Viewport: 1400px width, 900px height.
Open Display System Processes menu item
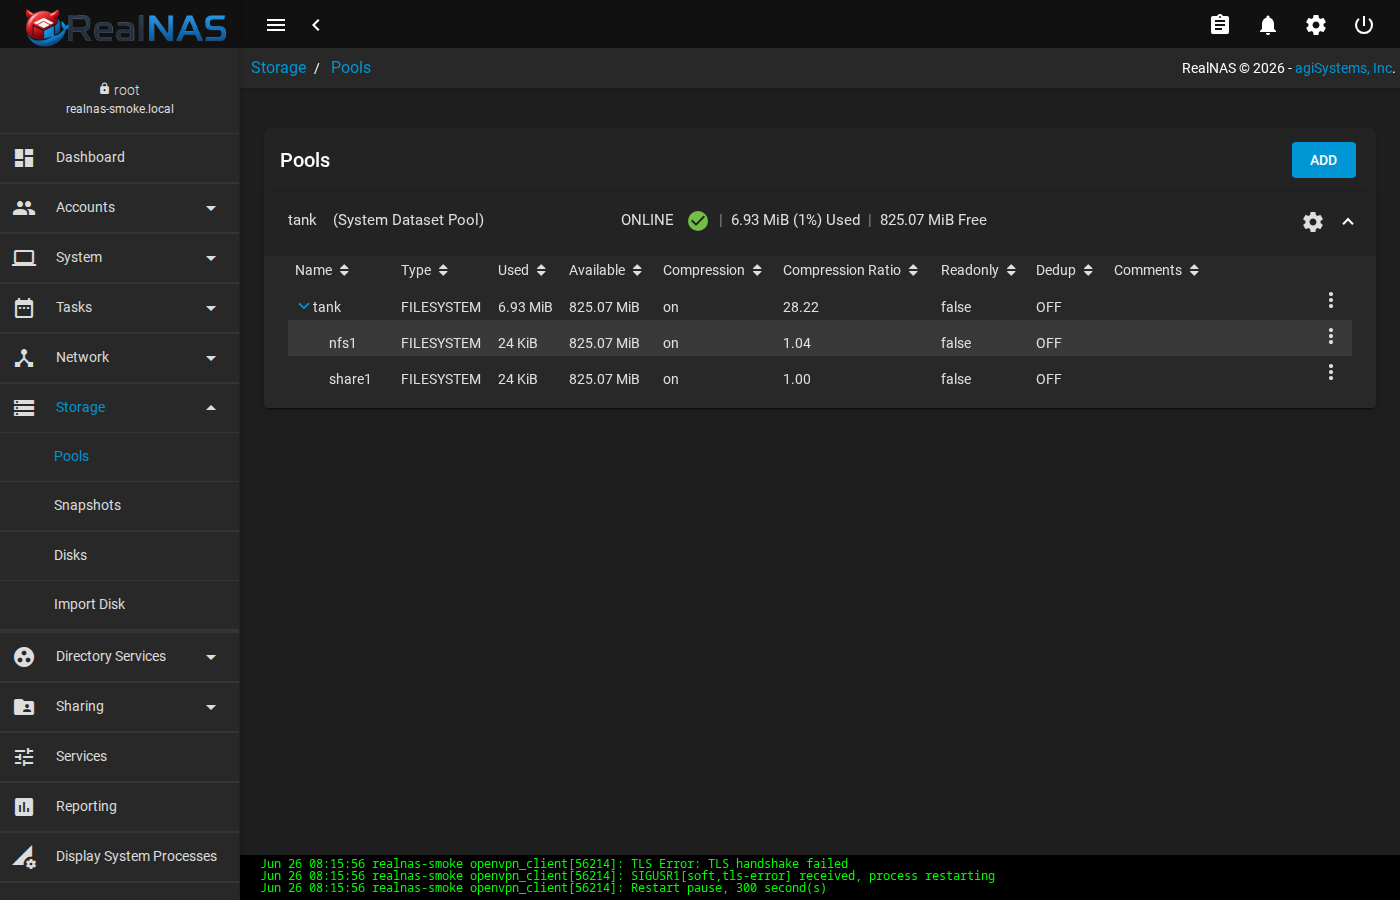point(120,857)
